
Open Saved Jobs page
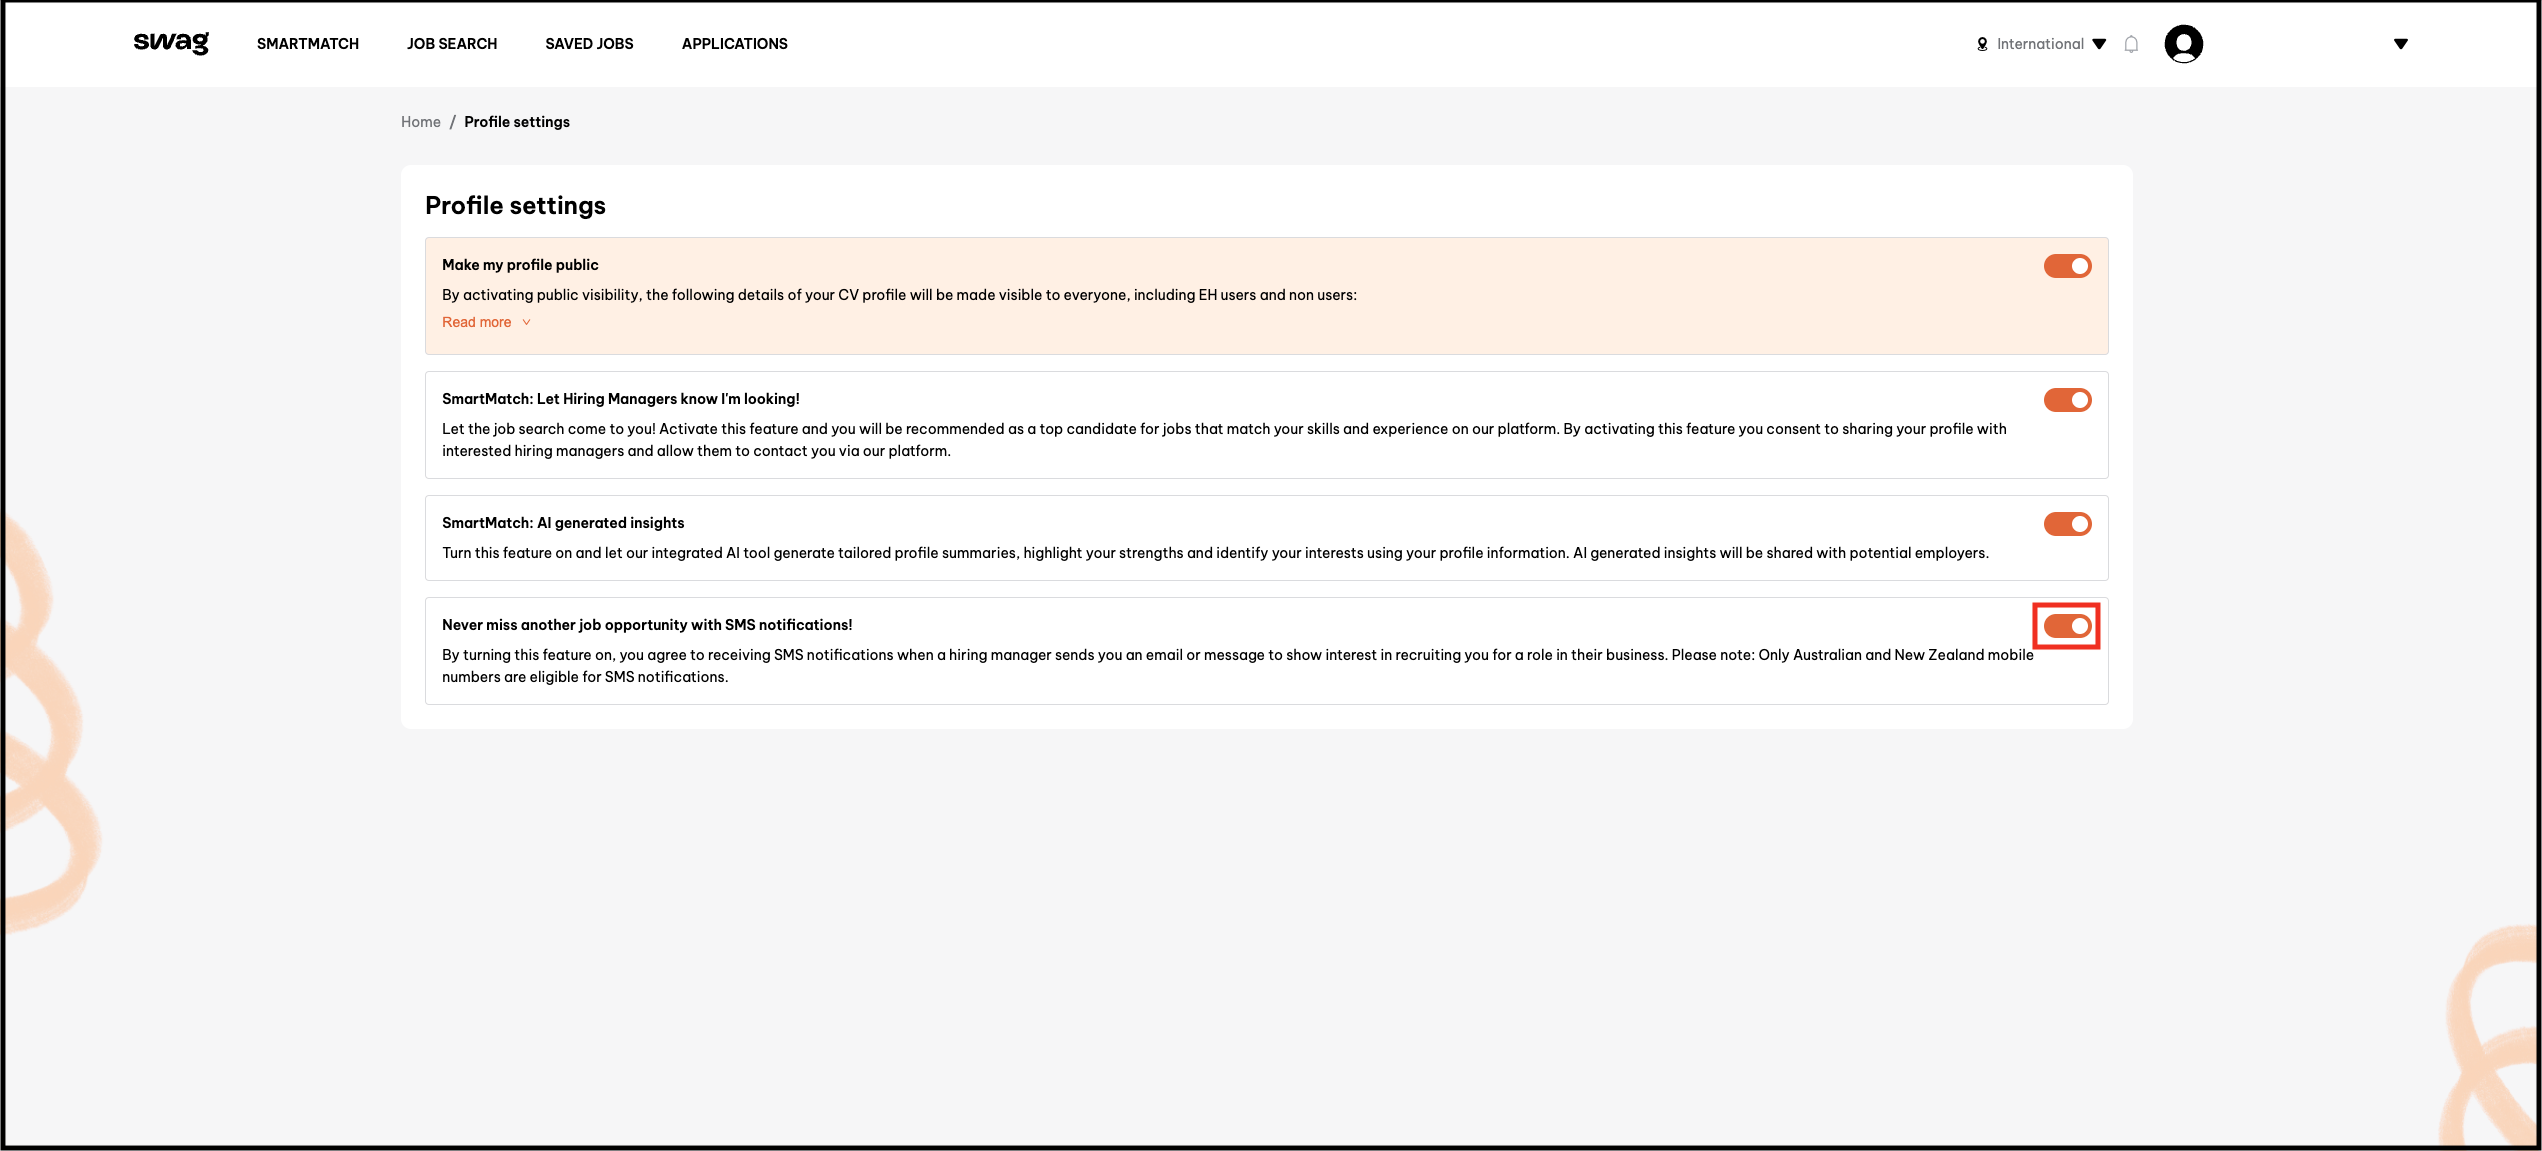pyautogui.click(x=589, y=44)
